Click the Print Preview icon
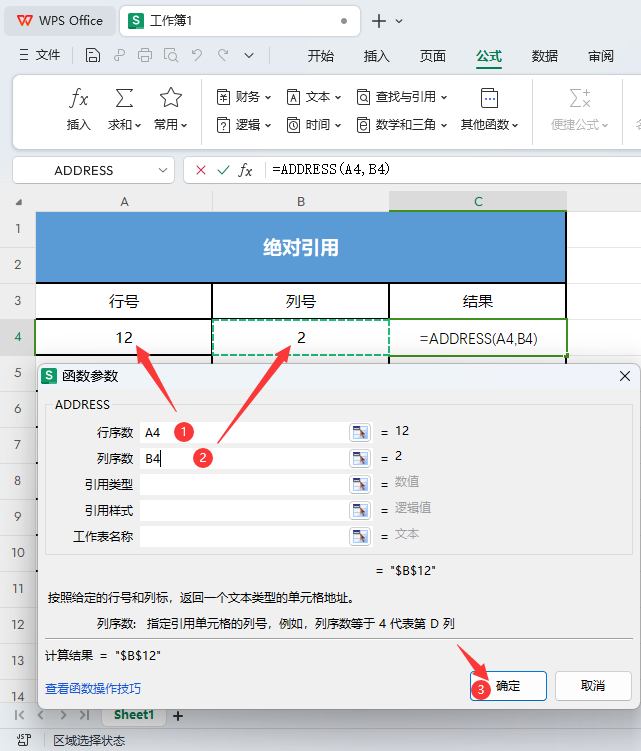The width and height of the screenshot is (641, 751). coord(171,56)
